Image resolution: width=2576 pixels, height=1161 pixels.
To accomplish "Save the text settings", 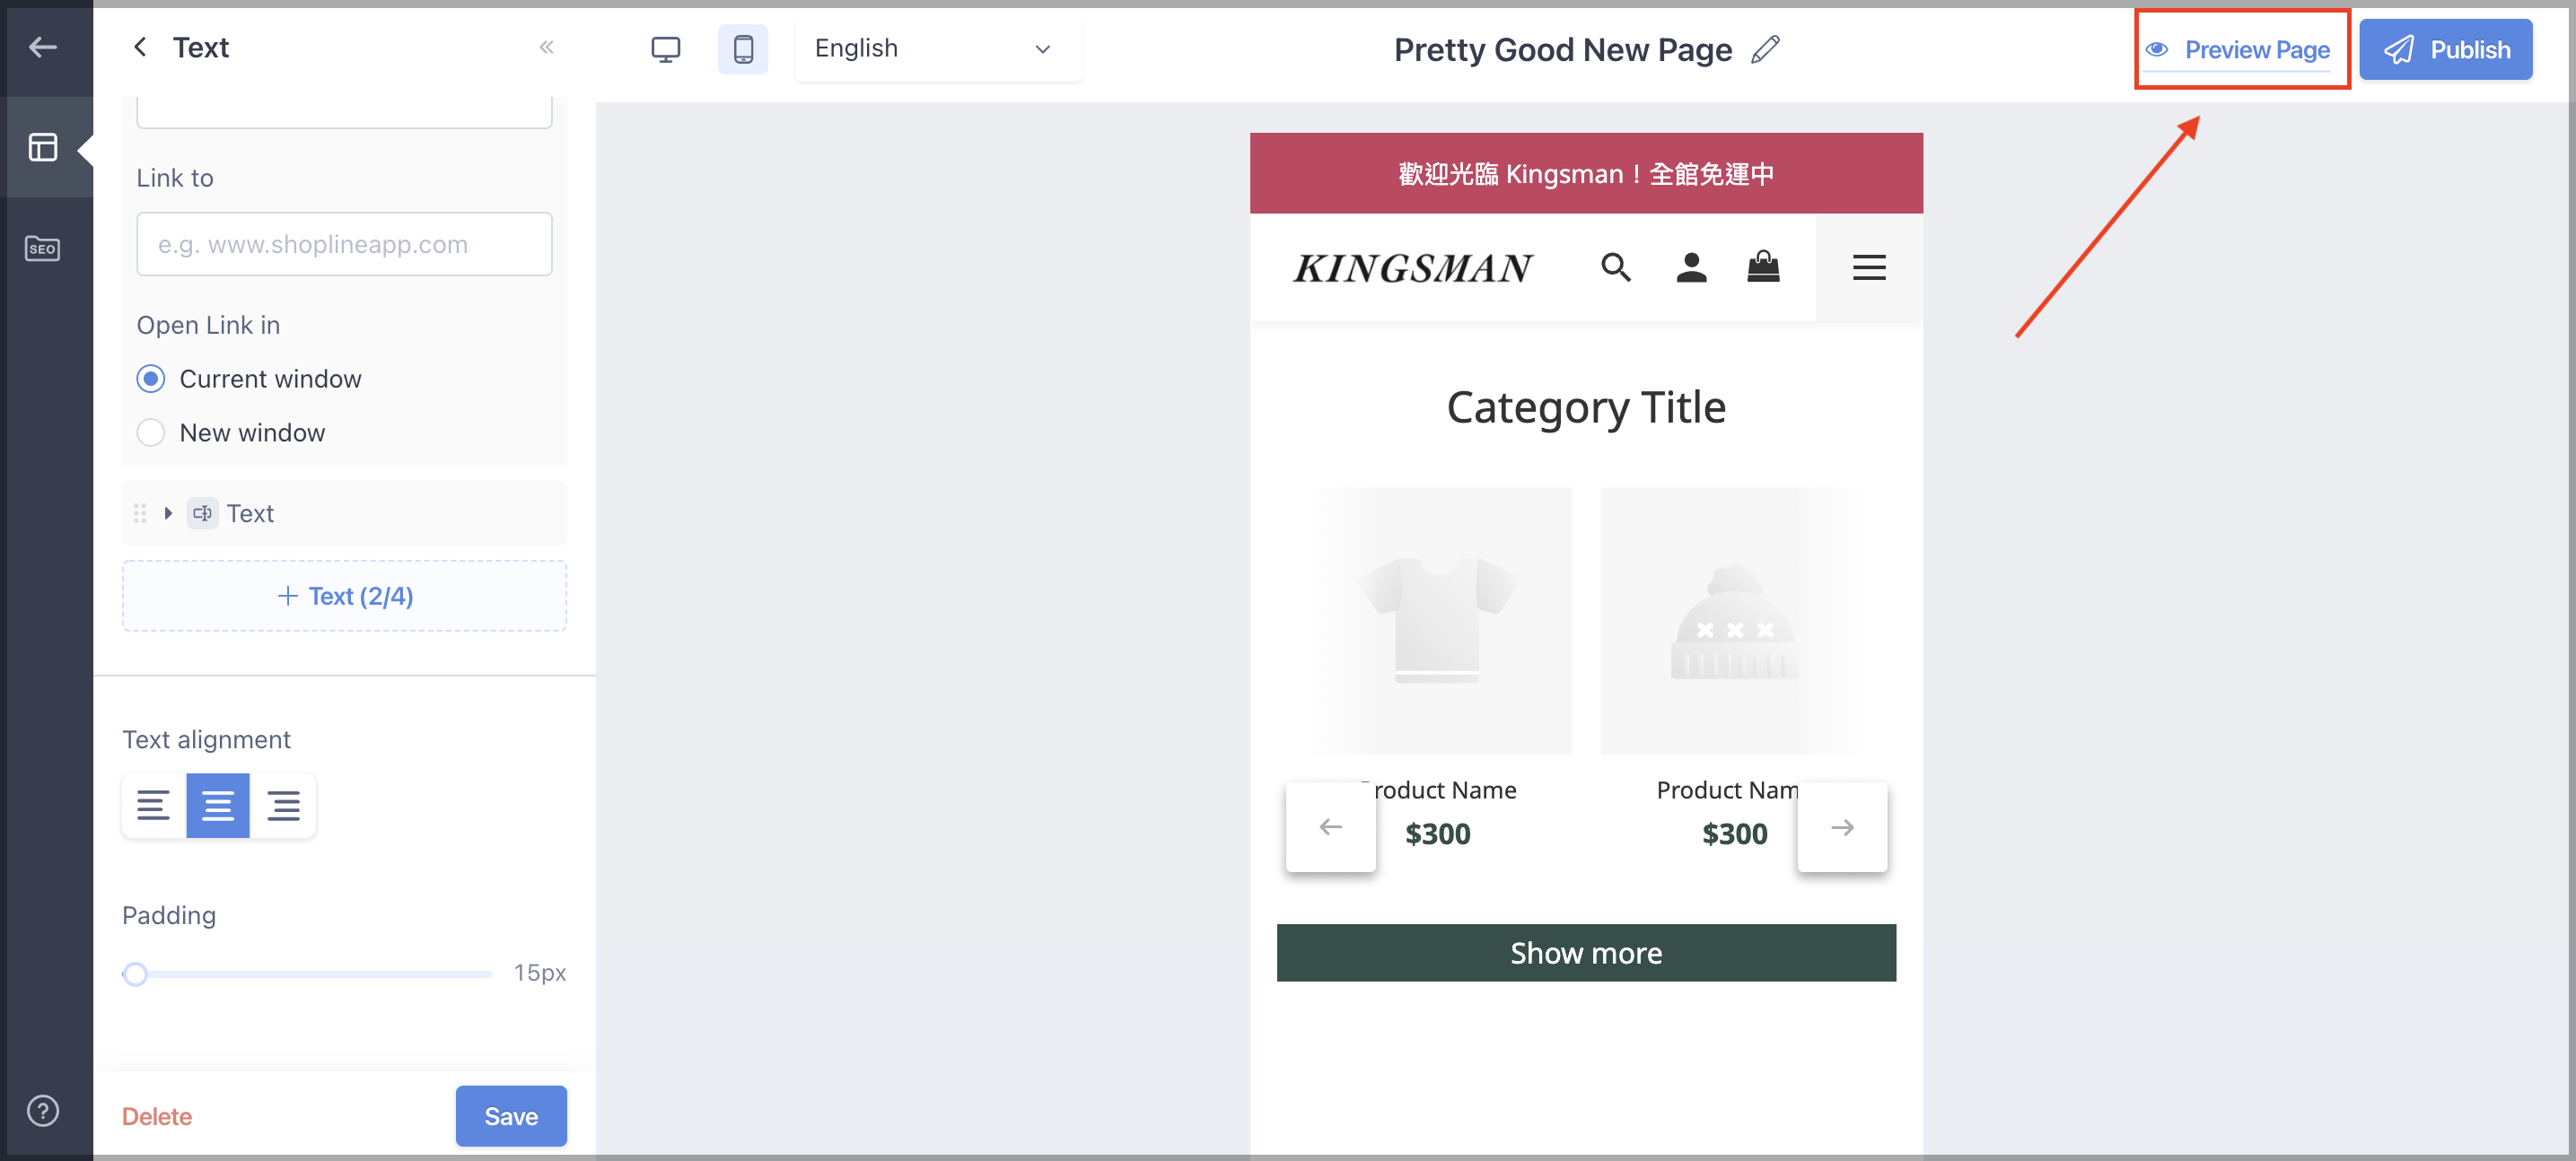I will pos(511,1116).
